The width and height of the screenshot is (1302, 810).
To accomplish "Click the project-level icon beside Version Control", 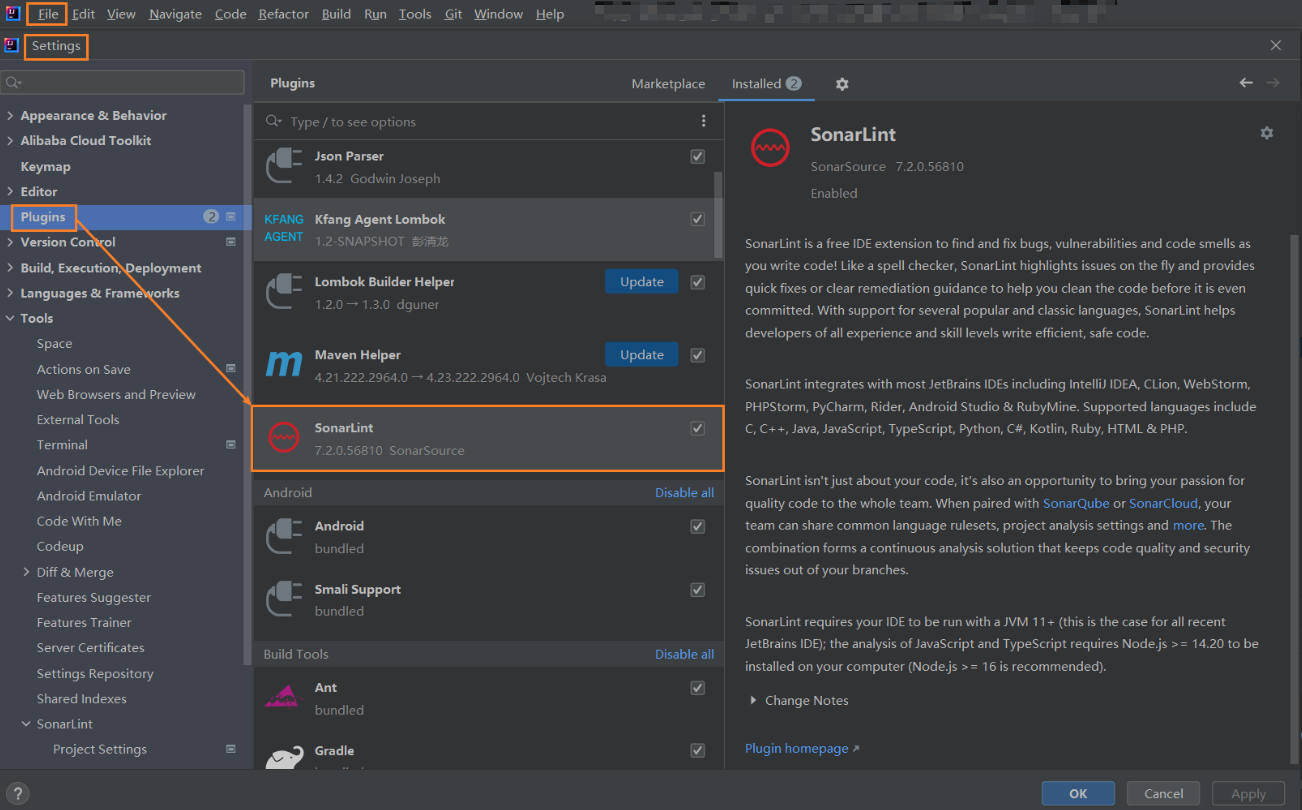I will click(x=231, y=242).
